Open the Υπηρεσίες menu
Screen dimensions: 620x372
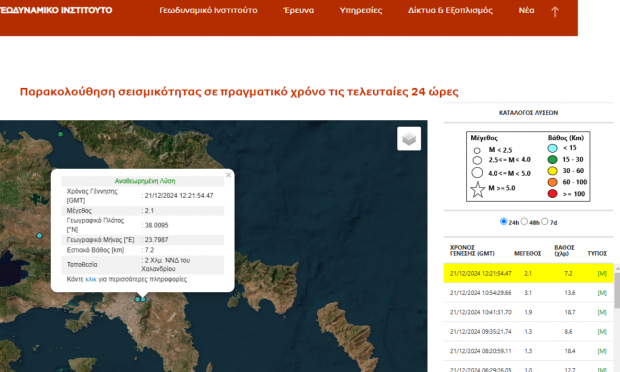(x=361, y=10)
